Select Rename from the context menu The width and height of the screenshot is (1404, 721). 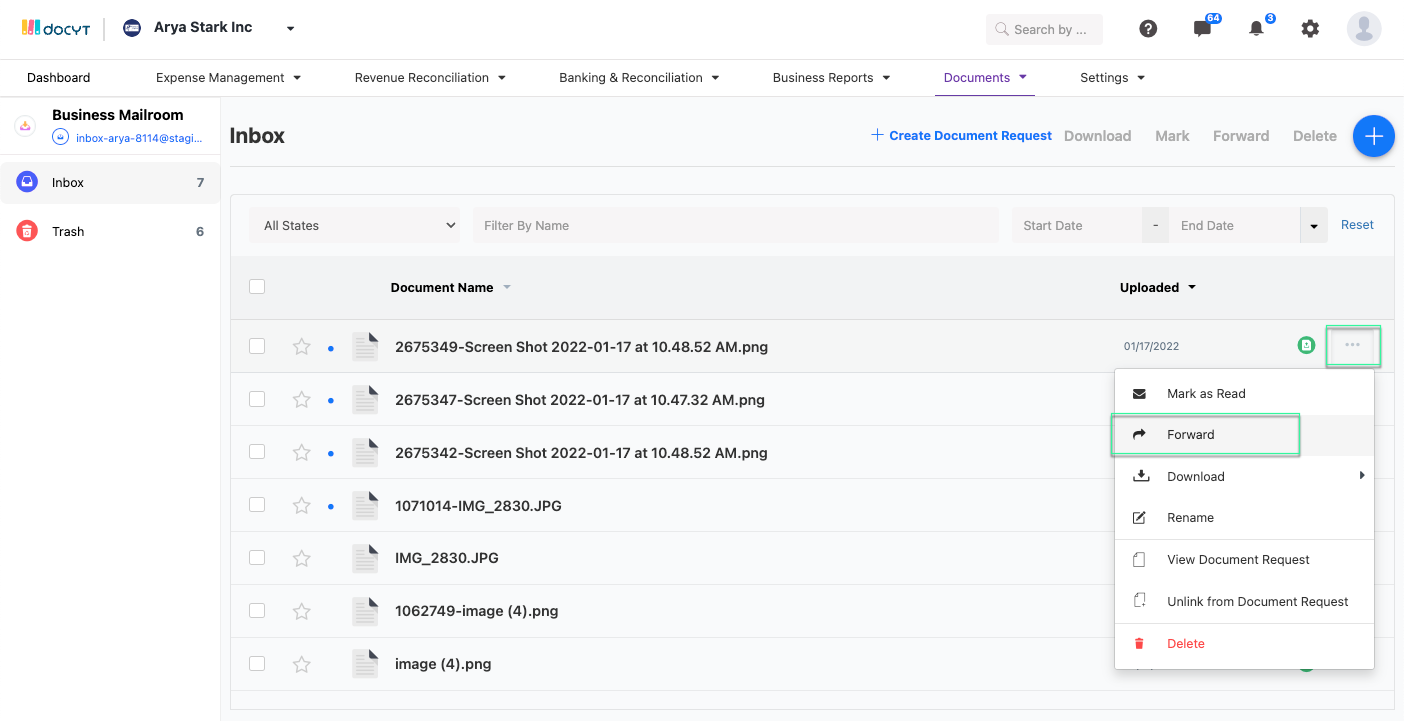click(x=1190, y=518)
